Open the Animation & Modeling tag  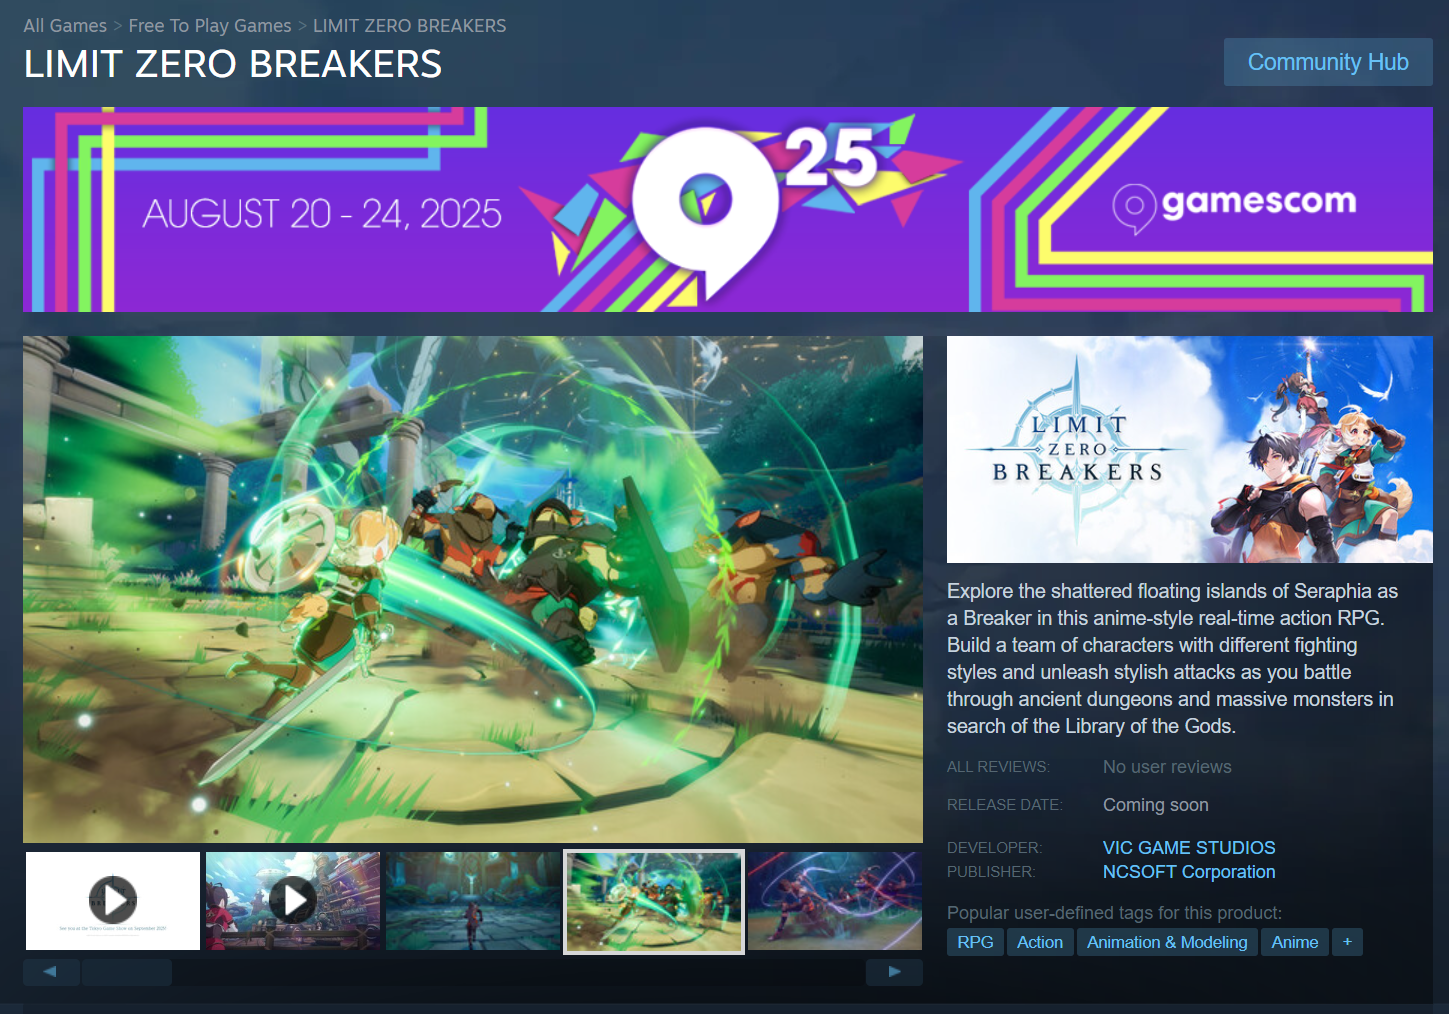tap(1167, 942)
